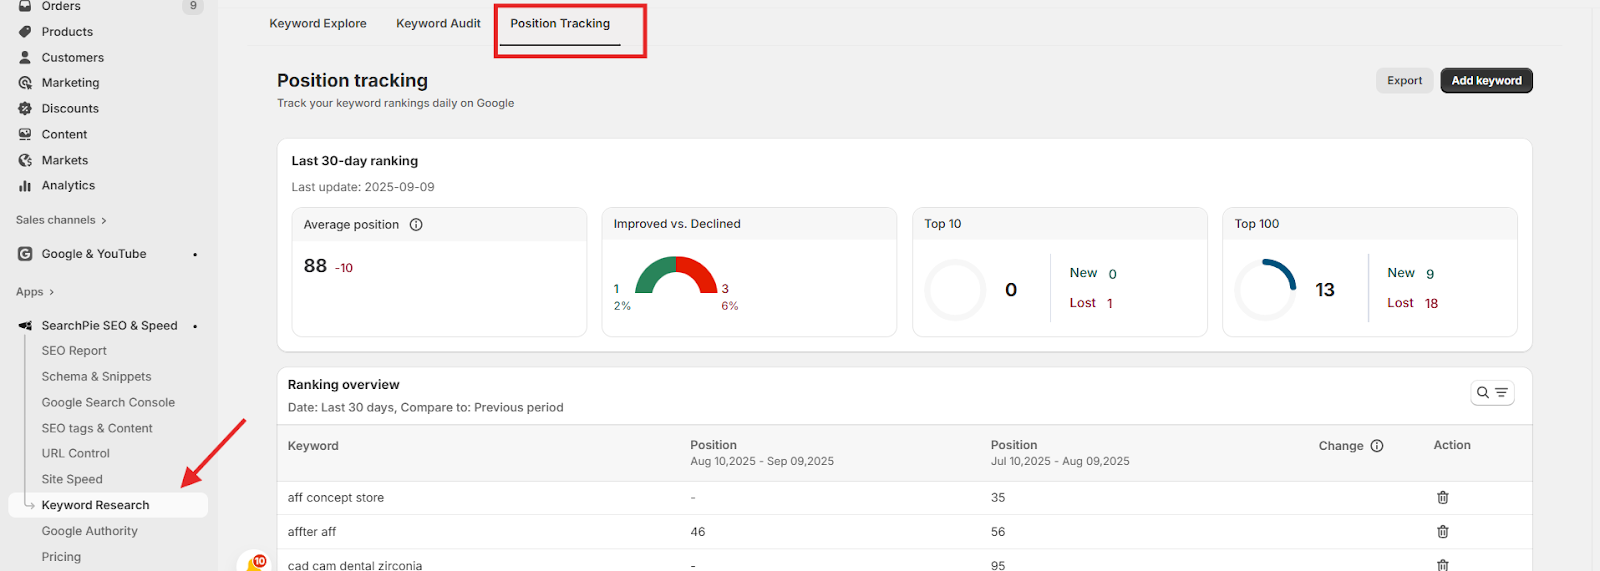The height and width of the screenshot is (571, 1600).
Task: Go to Site Speed page
Action: (72, 480)
